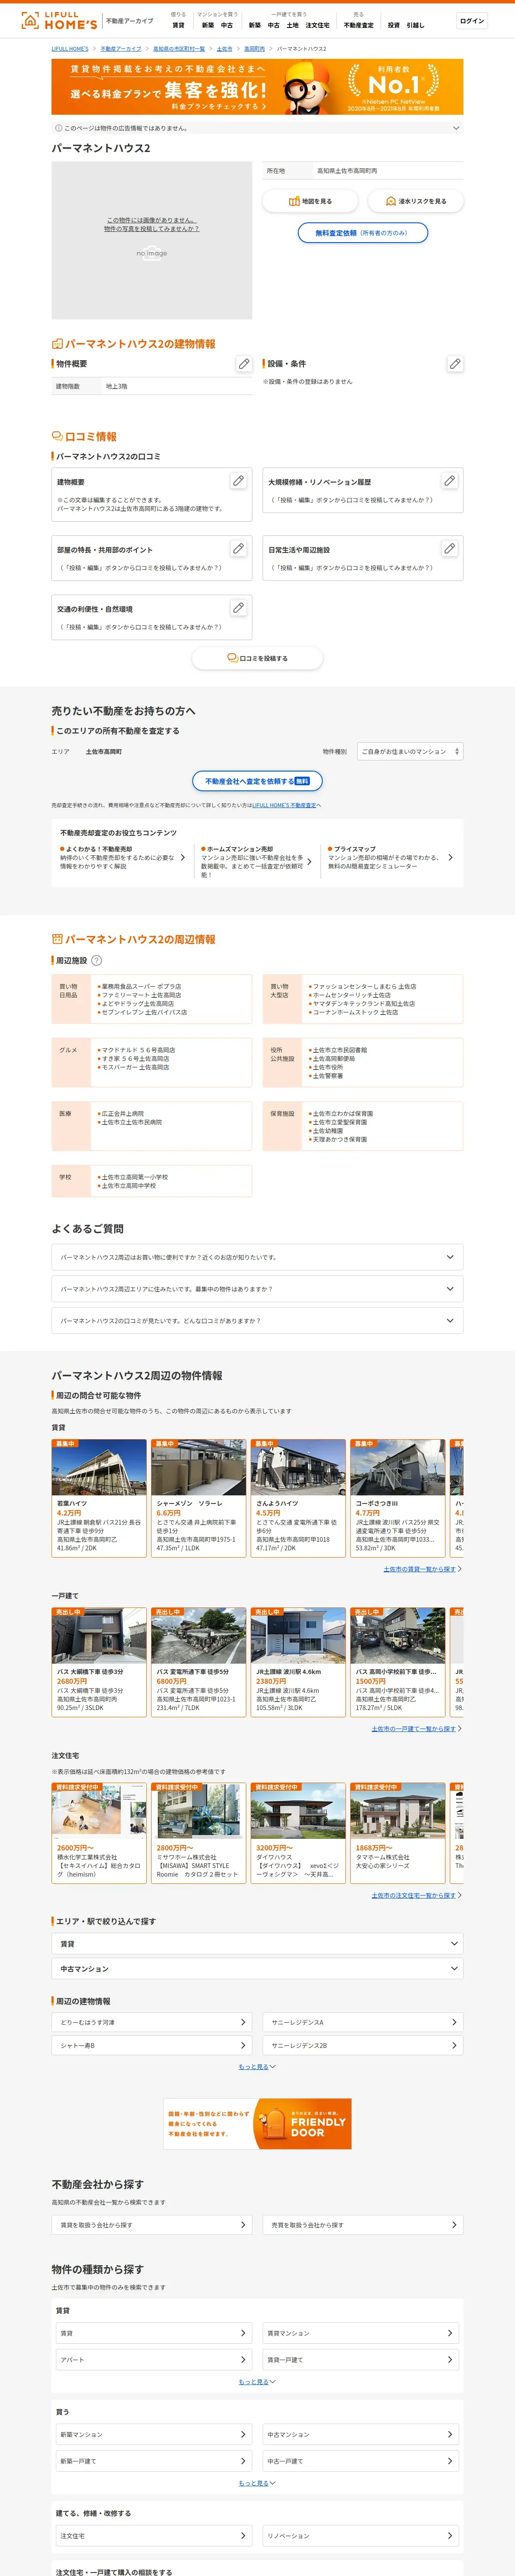This screenshot has height=2576, width=515.
Task: Open the さんようハイツ listing card
Action: pyautogui.click(x=298, y=1497)
